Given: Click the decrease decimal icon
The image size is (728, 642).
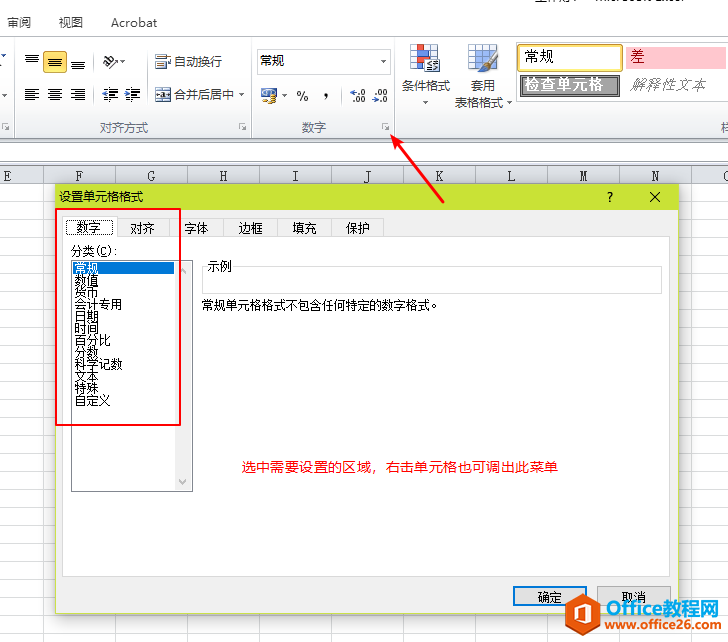Looking at the screenshot, I should tap(380, 96).
